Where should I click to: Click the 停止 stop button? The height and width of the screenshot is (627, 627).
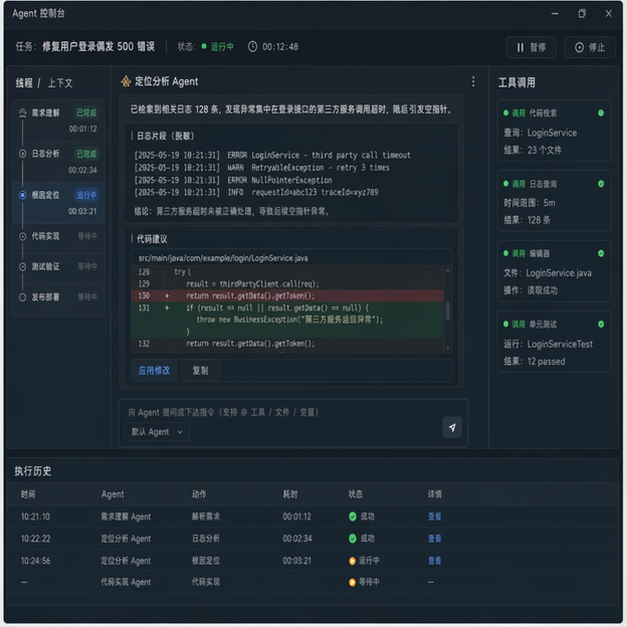pos(590,48)
